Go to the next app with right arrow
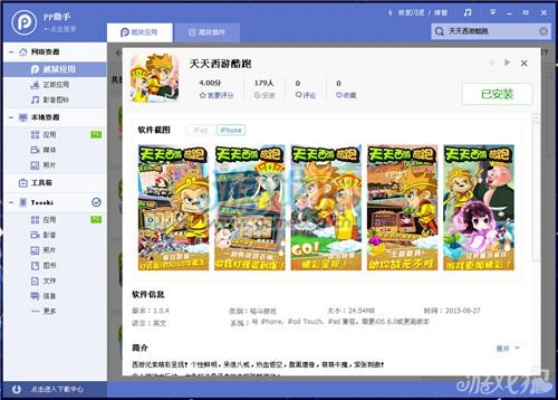The height and width of the screenshot is (400, 558). pyautogui.click(x=507, y=63)
